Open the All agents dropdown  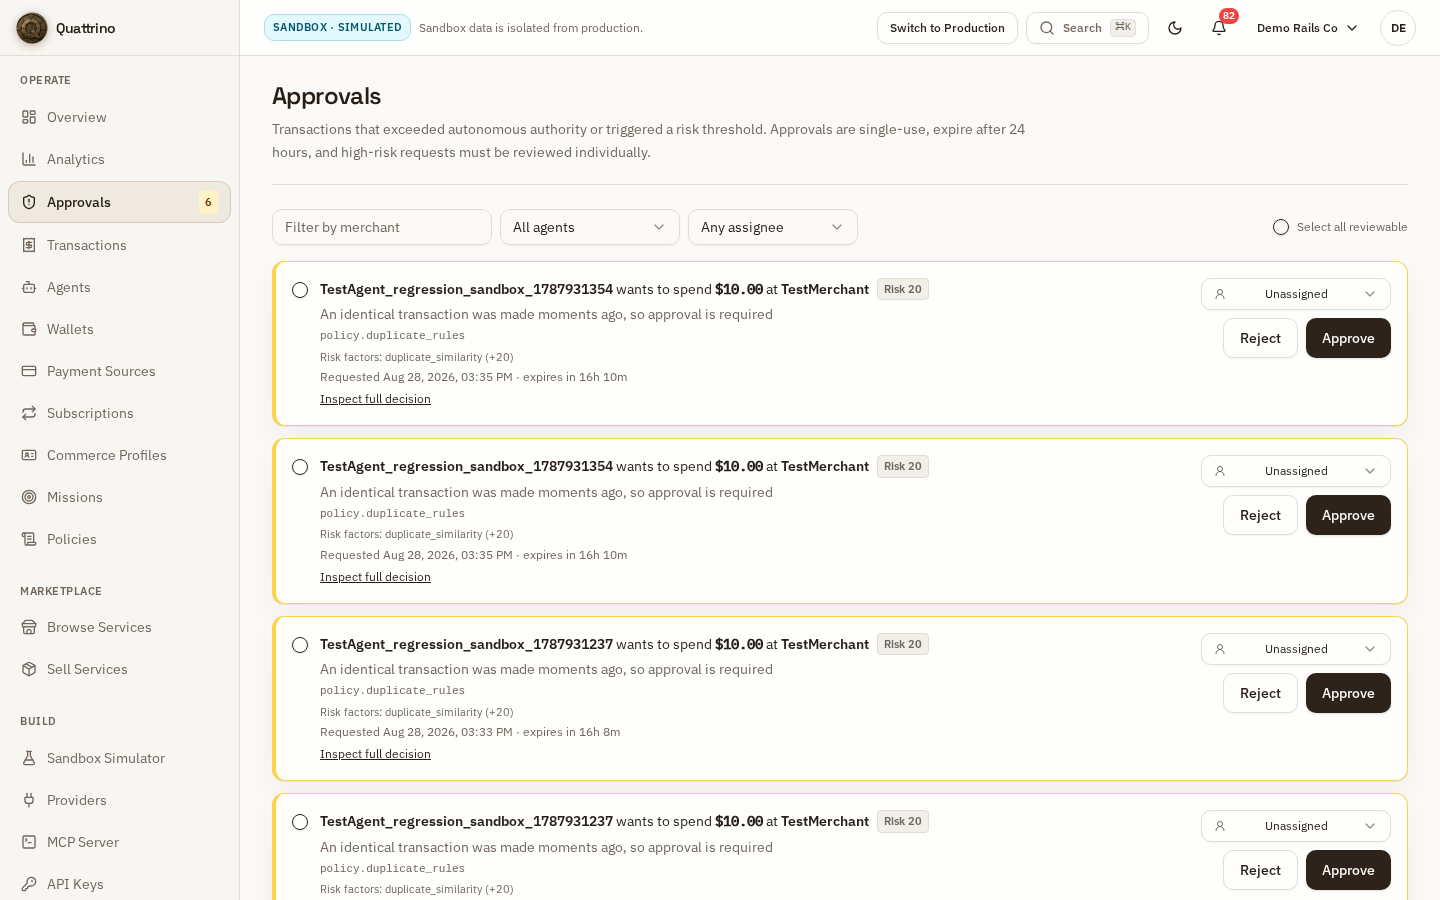pyautogui.click(x=590, y=227)
